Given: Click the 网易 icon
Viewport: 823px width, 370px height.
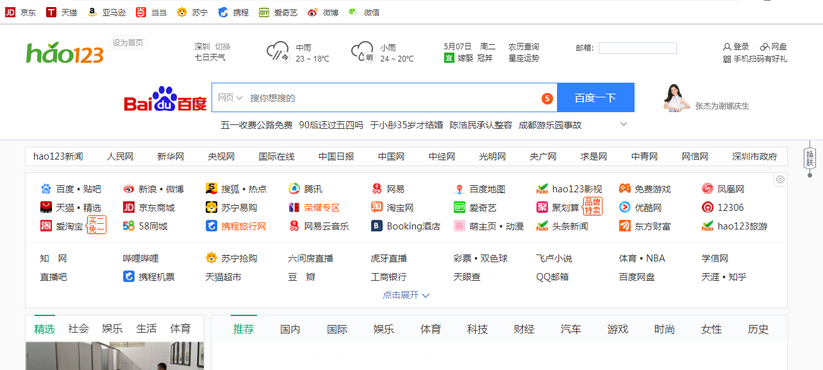Looking at the screenshot, I should coord(377,188).
